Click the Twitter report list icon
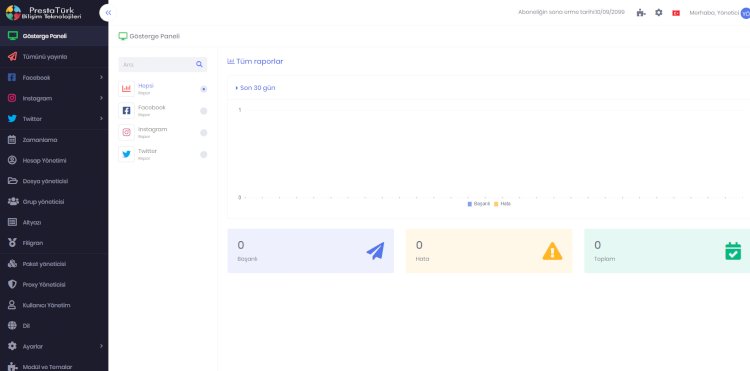 (x=126, y=154)
